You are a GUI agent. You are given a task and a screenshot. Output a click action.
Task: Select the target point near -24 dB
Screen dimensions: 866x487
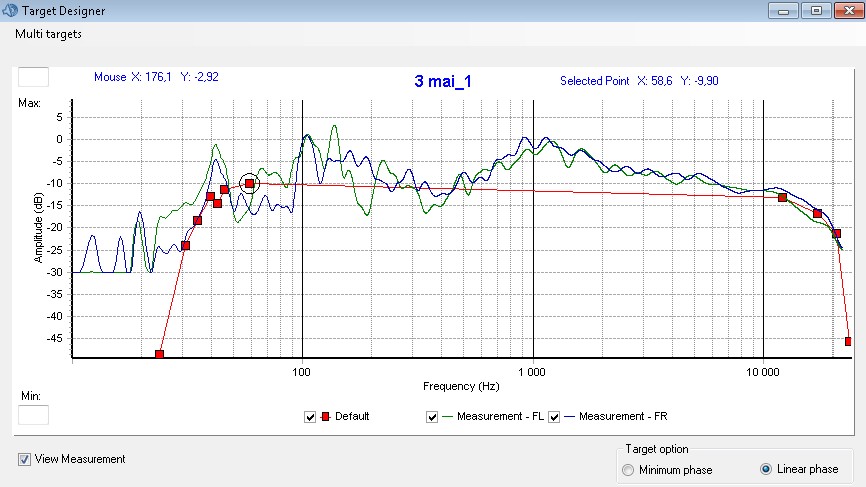pyautogui.click(x=186, y=246)
